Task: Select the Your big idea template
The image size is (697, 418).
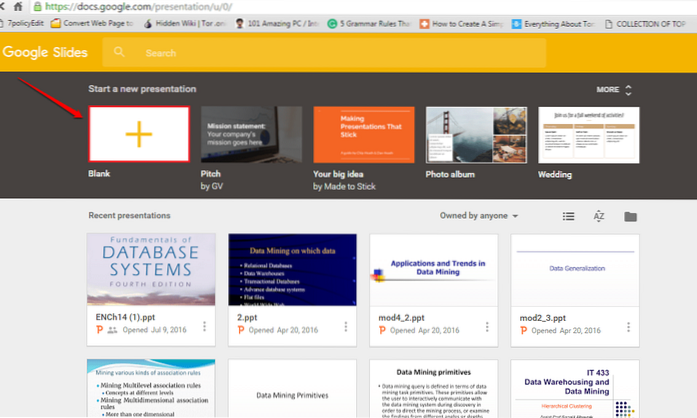Action: coord(363,134)
